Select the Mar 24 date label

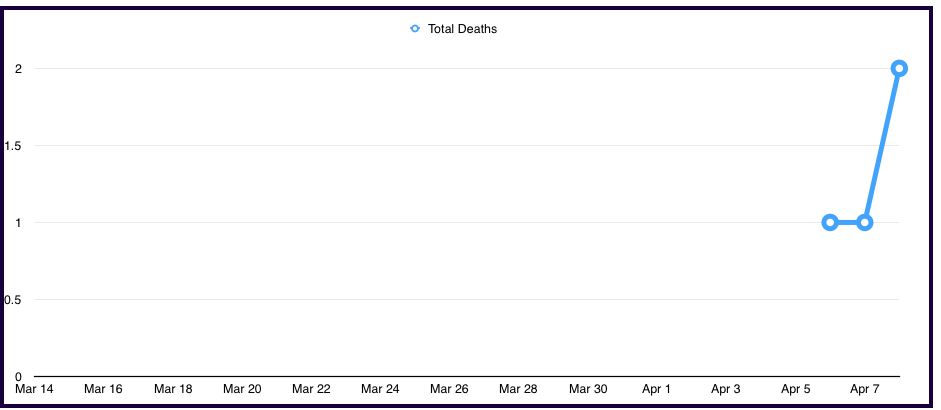click(380, 389)
